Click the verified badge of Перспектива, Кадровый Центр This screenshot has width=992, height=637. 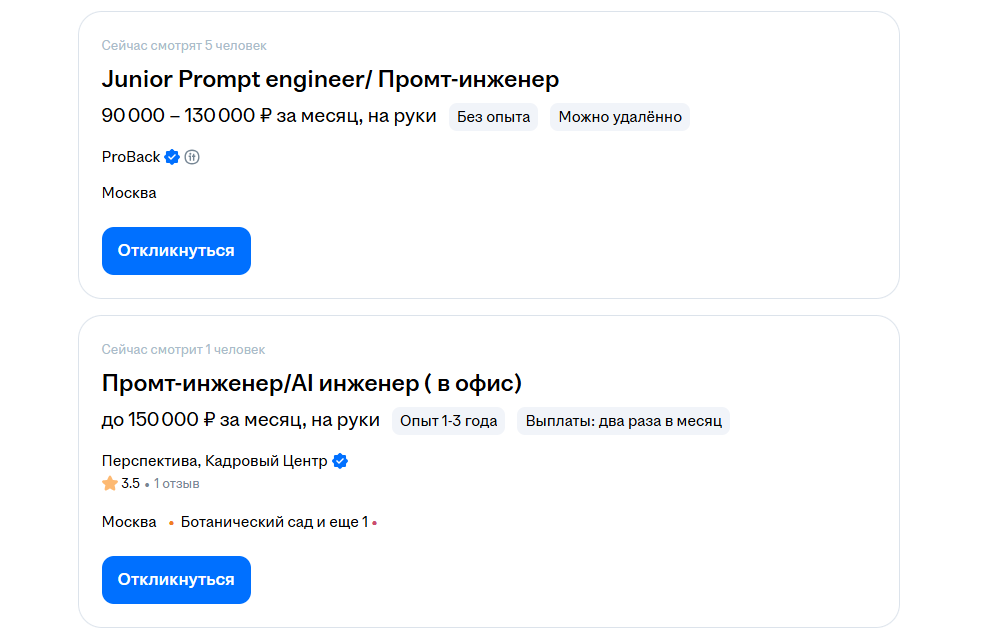(x=340, y=461)
